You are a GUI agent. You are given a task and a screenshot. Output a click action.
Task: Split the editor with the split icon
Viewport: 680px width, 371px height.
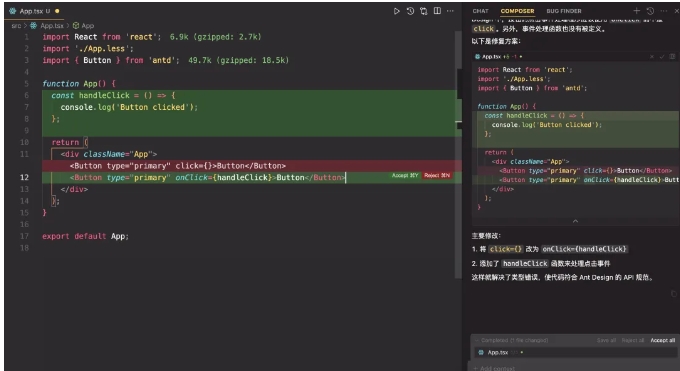point(437,11)
